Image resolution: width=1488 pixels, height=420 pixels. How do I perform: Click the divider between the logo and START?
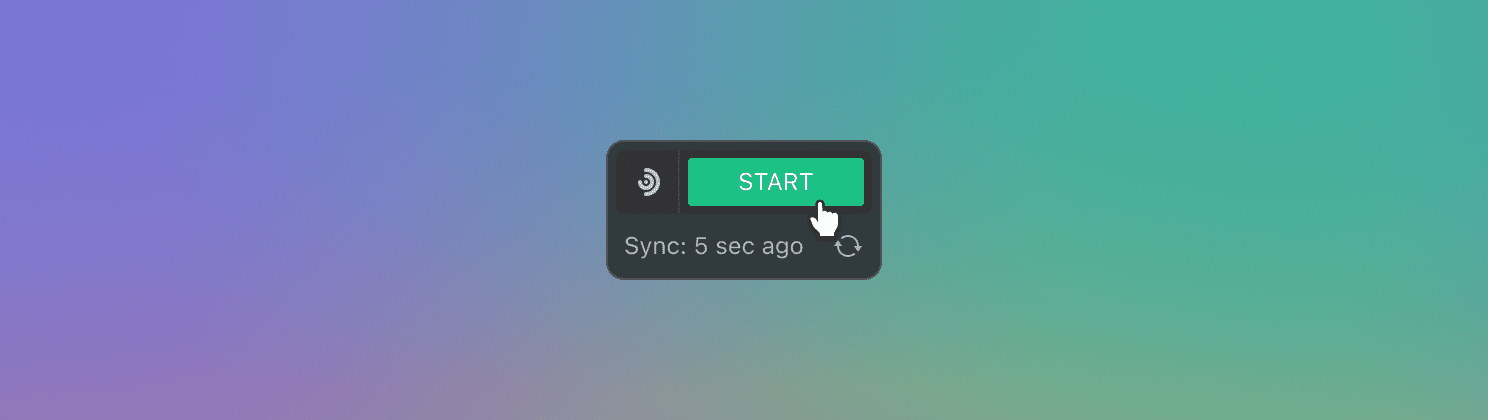[x=679, y=182]
